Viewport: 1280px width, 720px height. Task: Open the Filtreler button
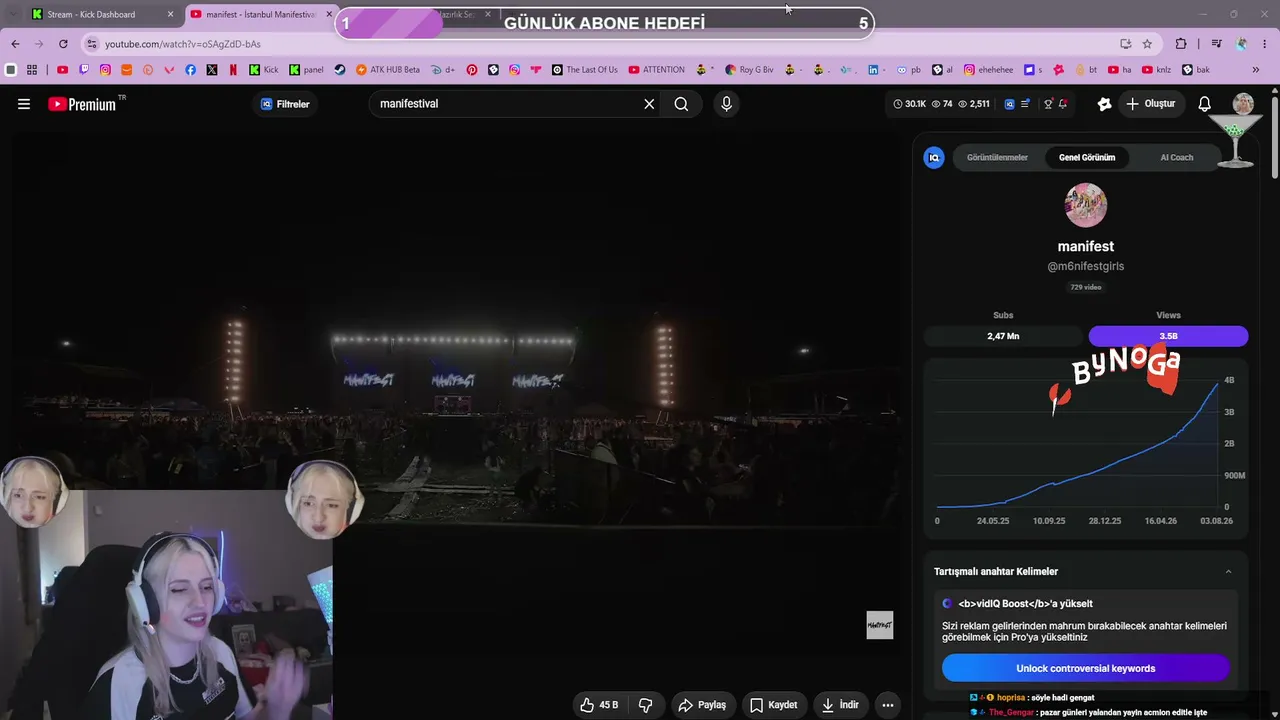pos(285,104)
